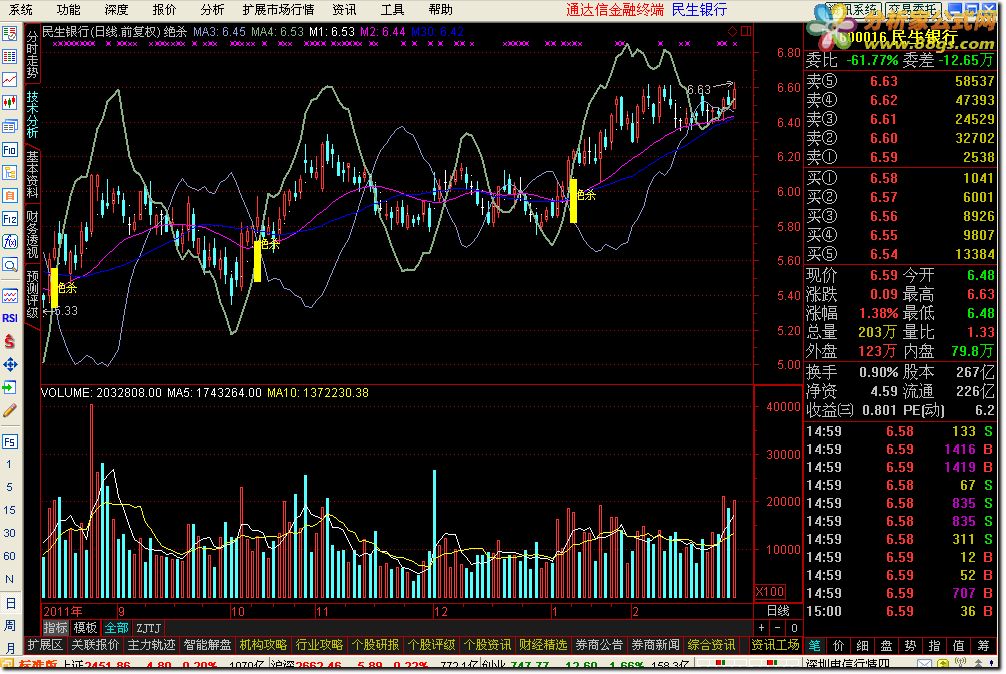This screenshot has height=674, width=1006.
Task: Select the 模板 tab below chart
Action: click(85, 628)
